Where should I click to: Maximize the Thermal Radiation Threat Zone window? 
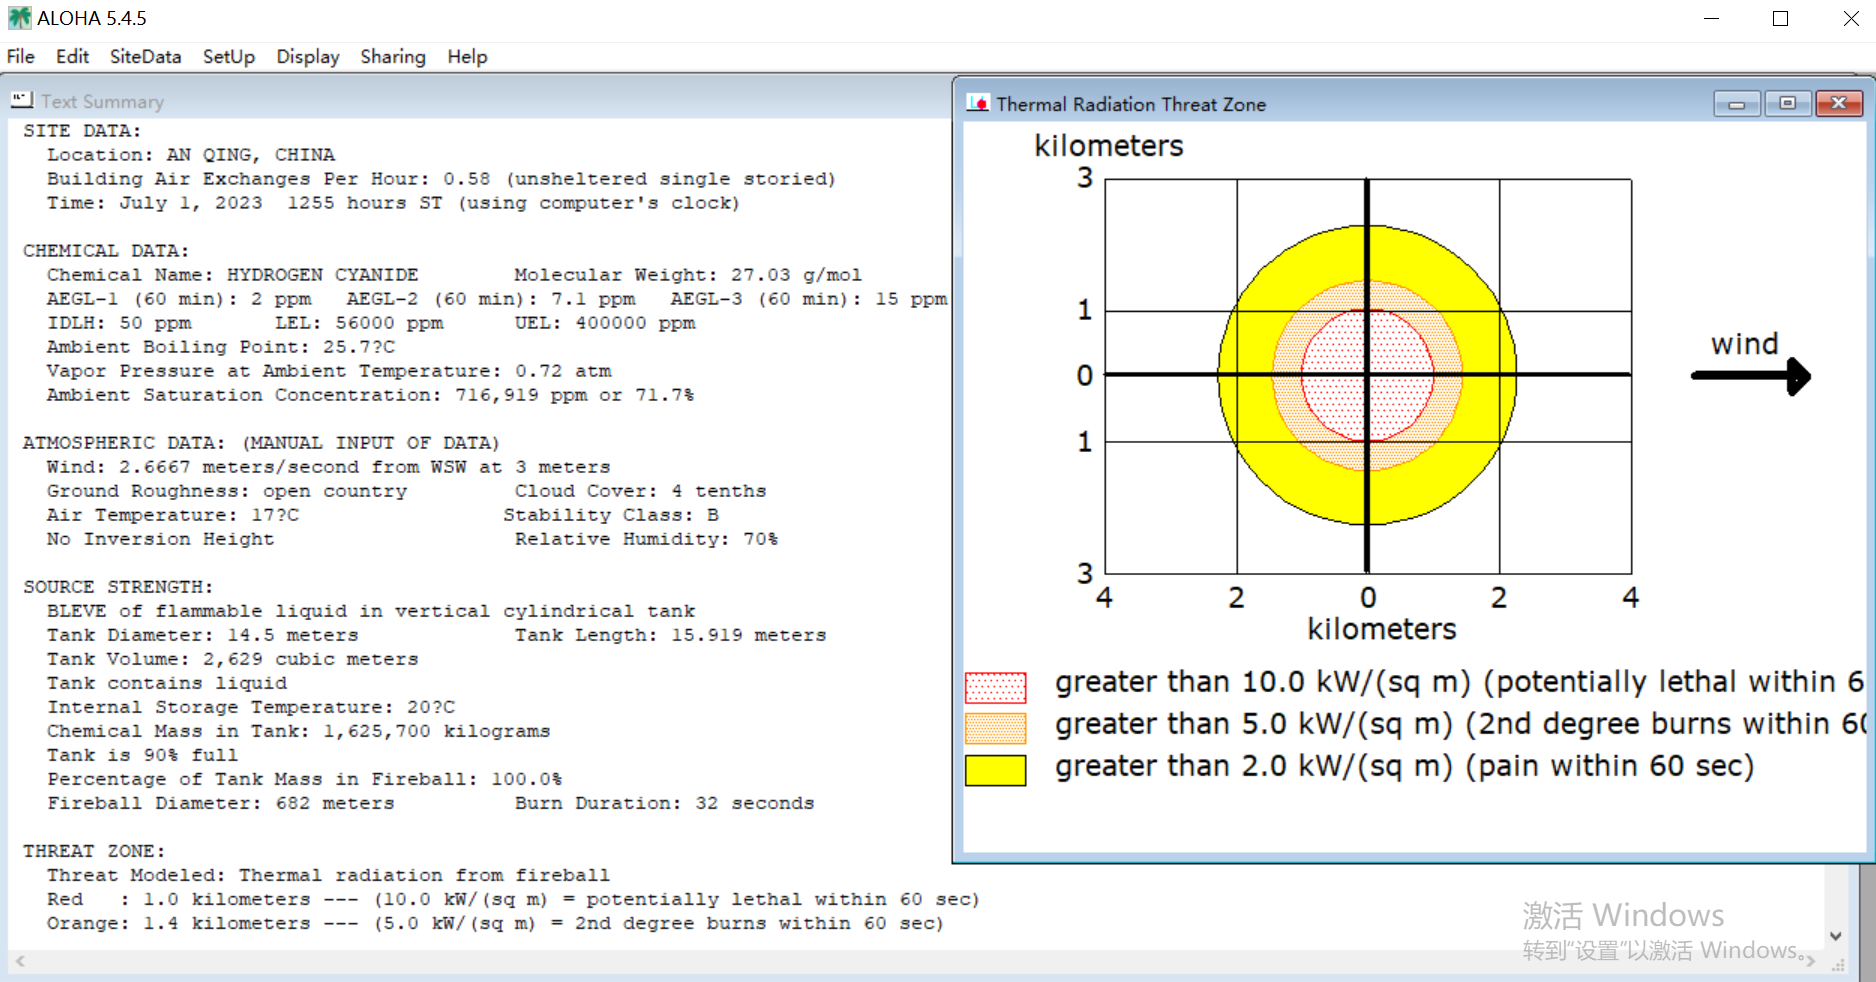point(1788,103)
